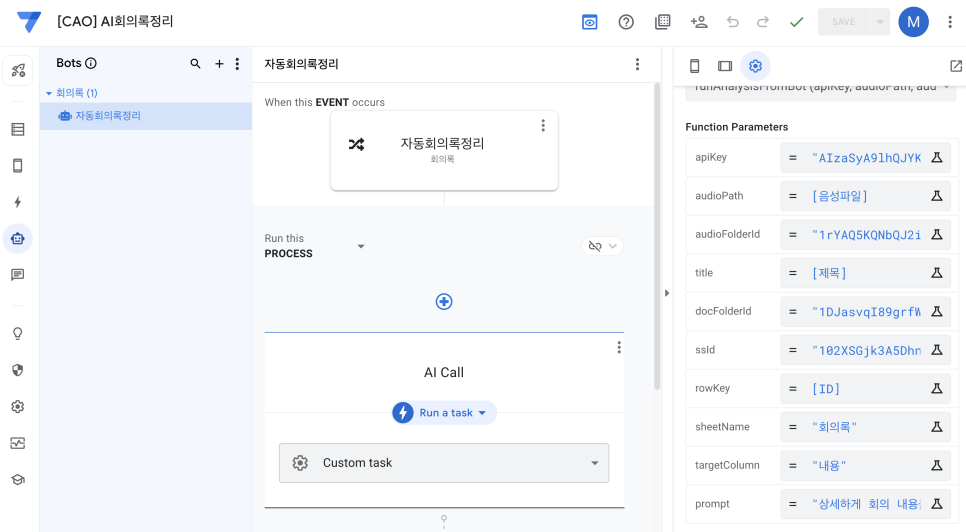Open the Security shield icon in sidebar
The height and width of the screenshot is (532, 966).
[x=18, y=370]
